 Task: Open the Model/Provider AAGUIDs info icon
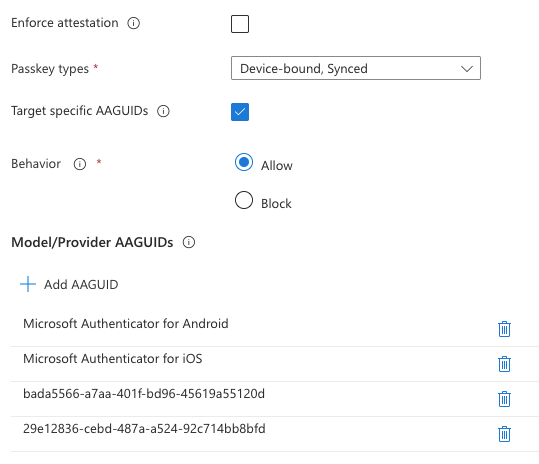tap(189, 242)
